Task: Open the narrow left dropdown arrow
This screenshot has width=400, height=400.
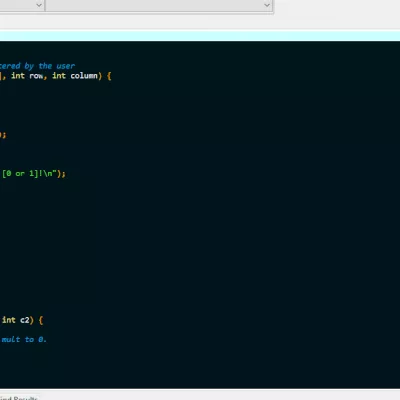Action: 39,5
